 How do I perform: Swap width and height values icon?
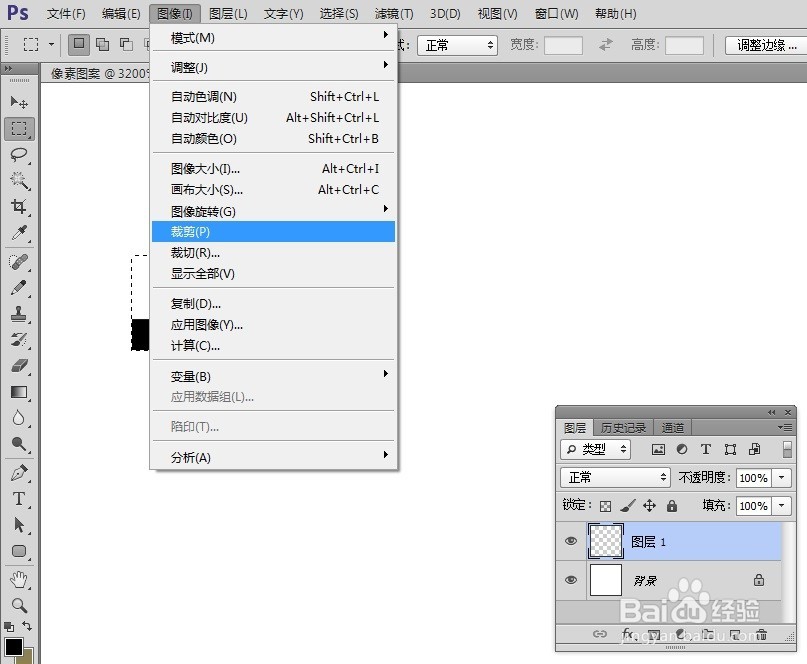606,45
